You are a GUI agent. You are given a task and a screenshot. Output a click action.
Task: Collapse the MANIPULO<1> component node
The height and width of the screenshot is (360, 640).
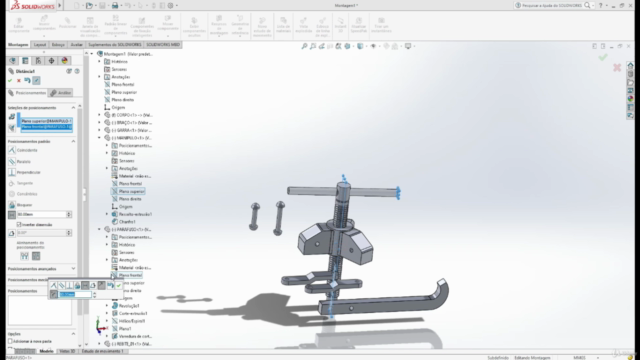pos(99,138)
